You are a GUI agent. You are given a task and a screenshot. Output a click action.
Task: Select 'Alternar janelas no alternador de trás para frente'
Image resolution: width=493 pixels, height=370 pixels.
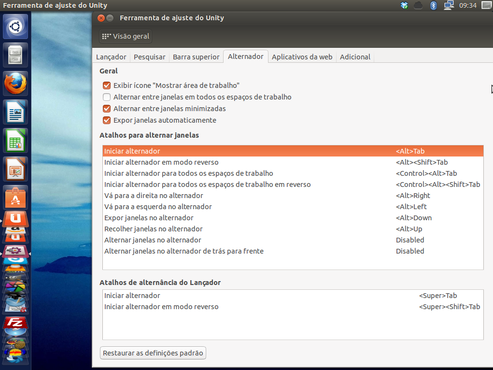click(x=293, y=251)
